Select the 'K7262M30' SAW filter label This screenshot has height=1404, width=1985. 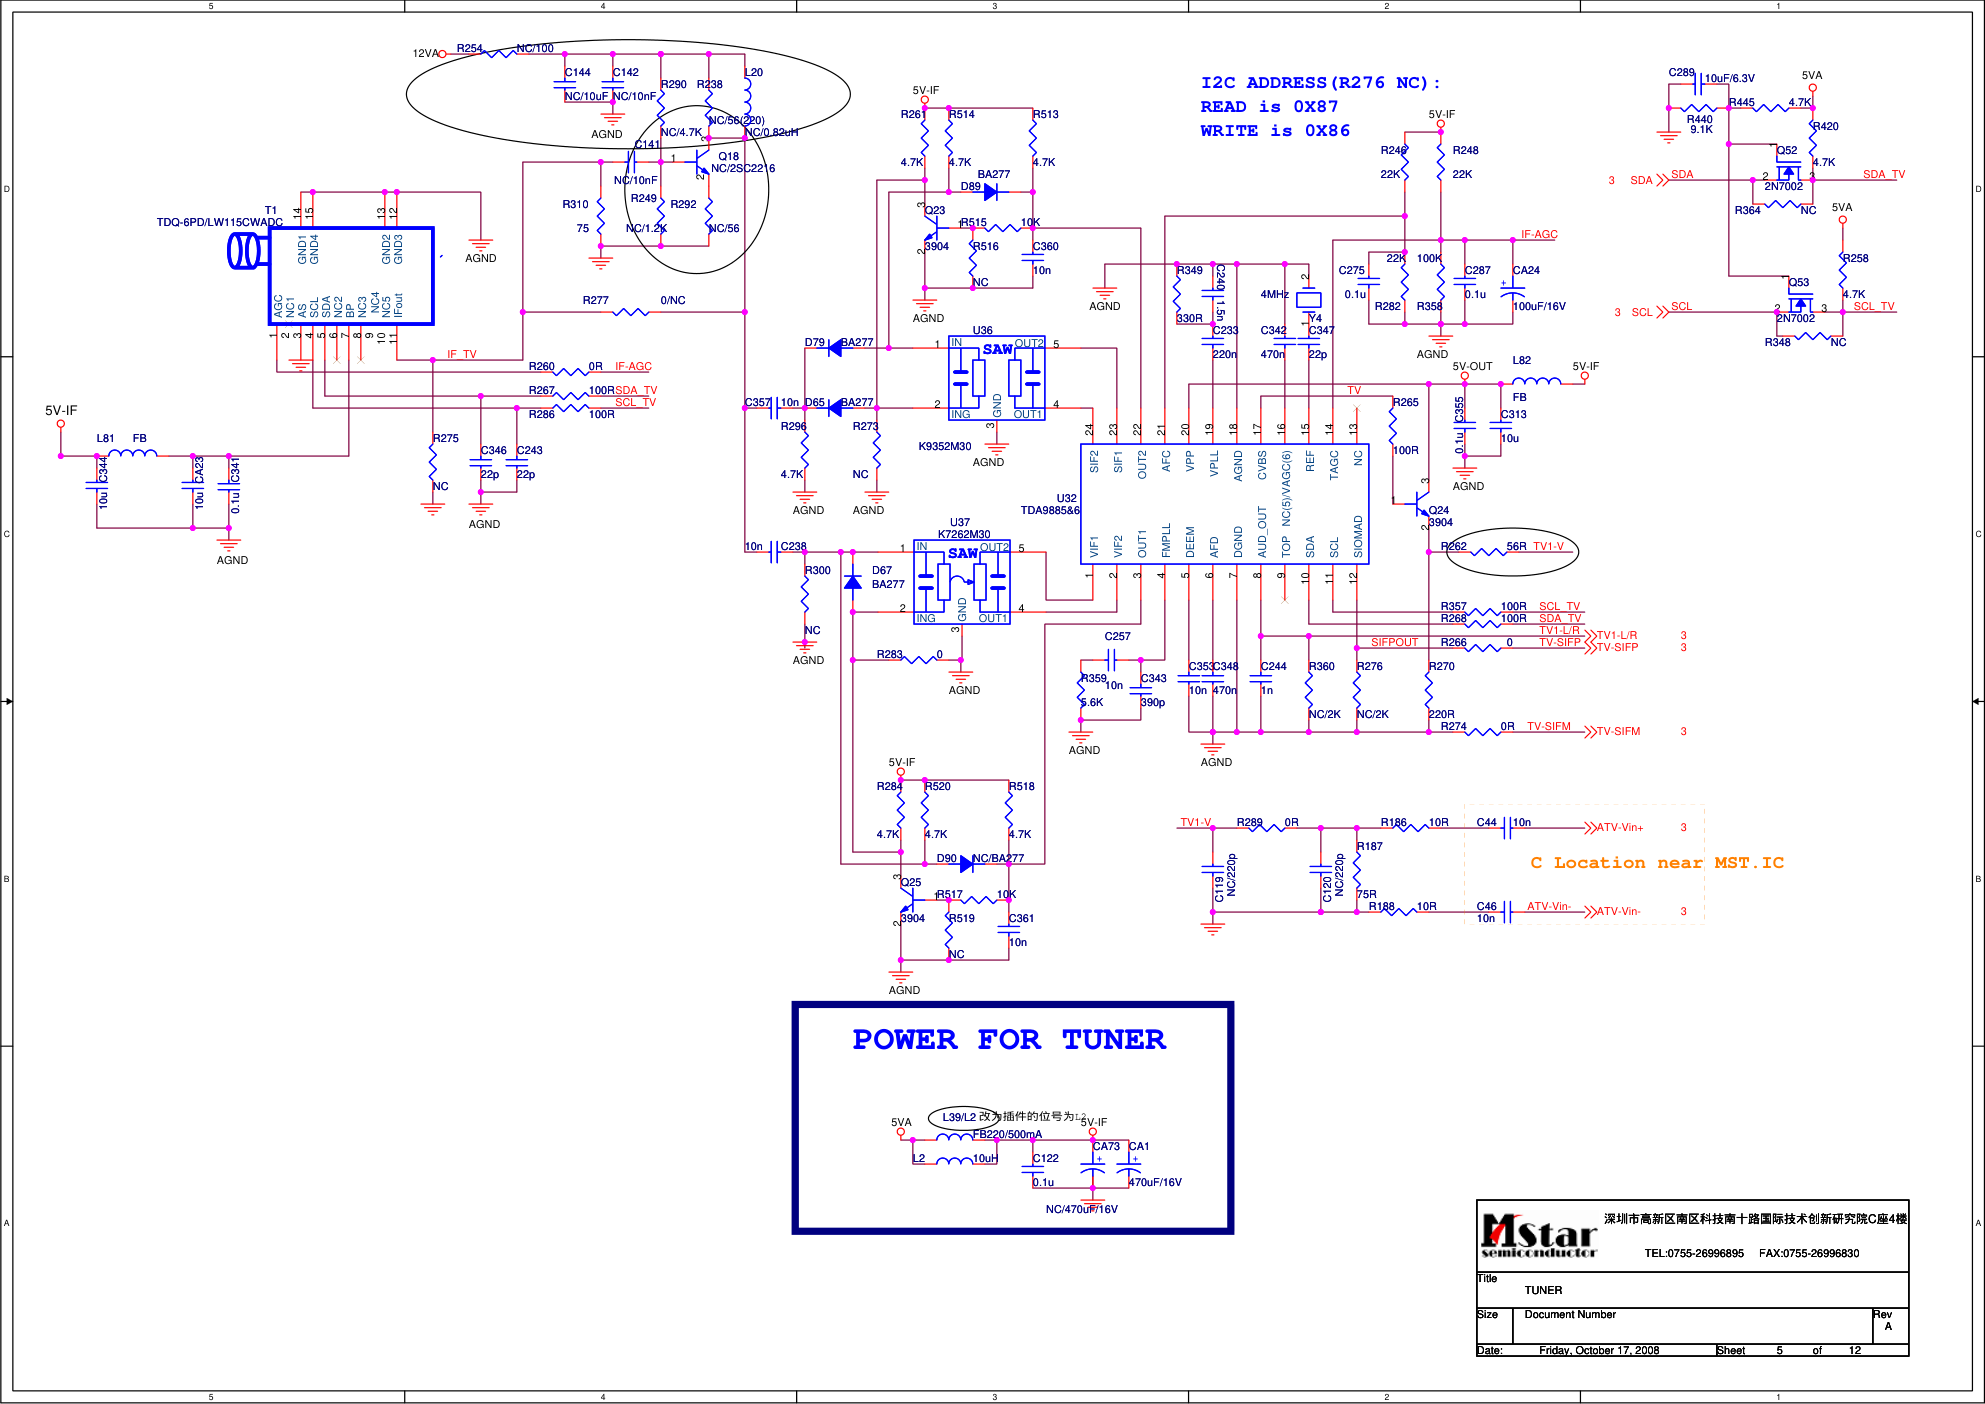964,534
